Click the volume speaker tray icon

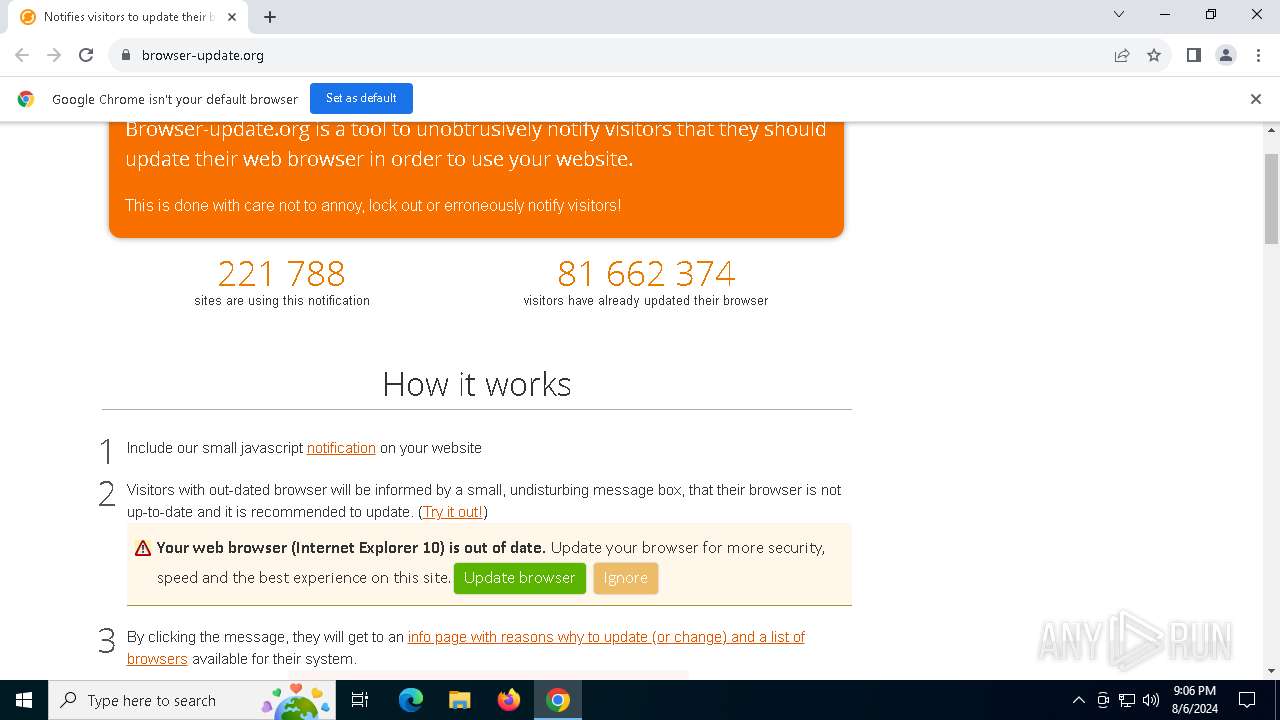1151,700
